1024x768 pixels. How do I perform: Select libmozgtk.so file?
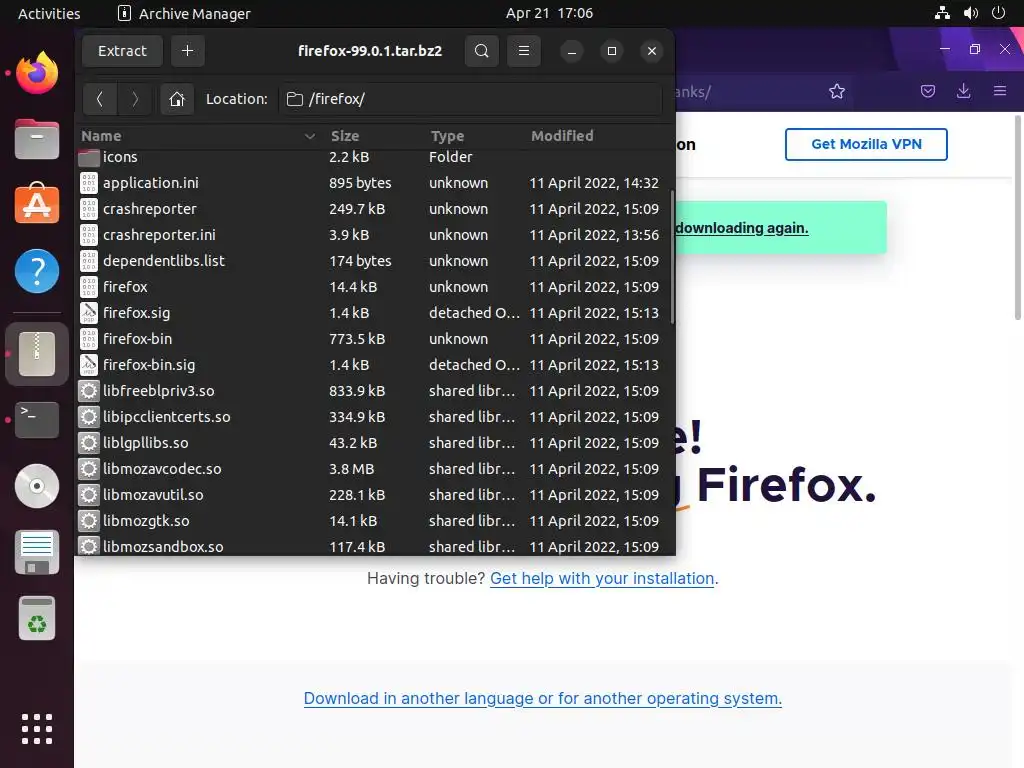[x=373, y=520]
